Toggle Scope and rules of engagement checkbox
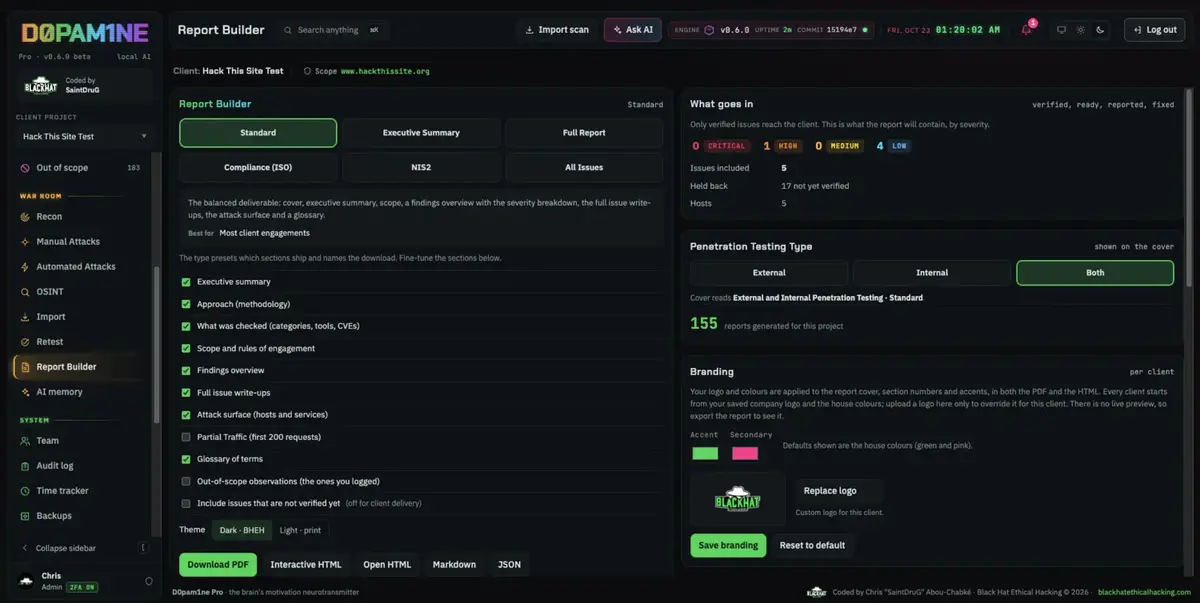This screenshot has height=603, width=1200. 186,349
